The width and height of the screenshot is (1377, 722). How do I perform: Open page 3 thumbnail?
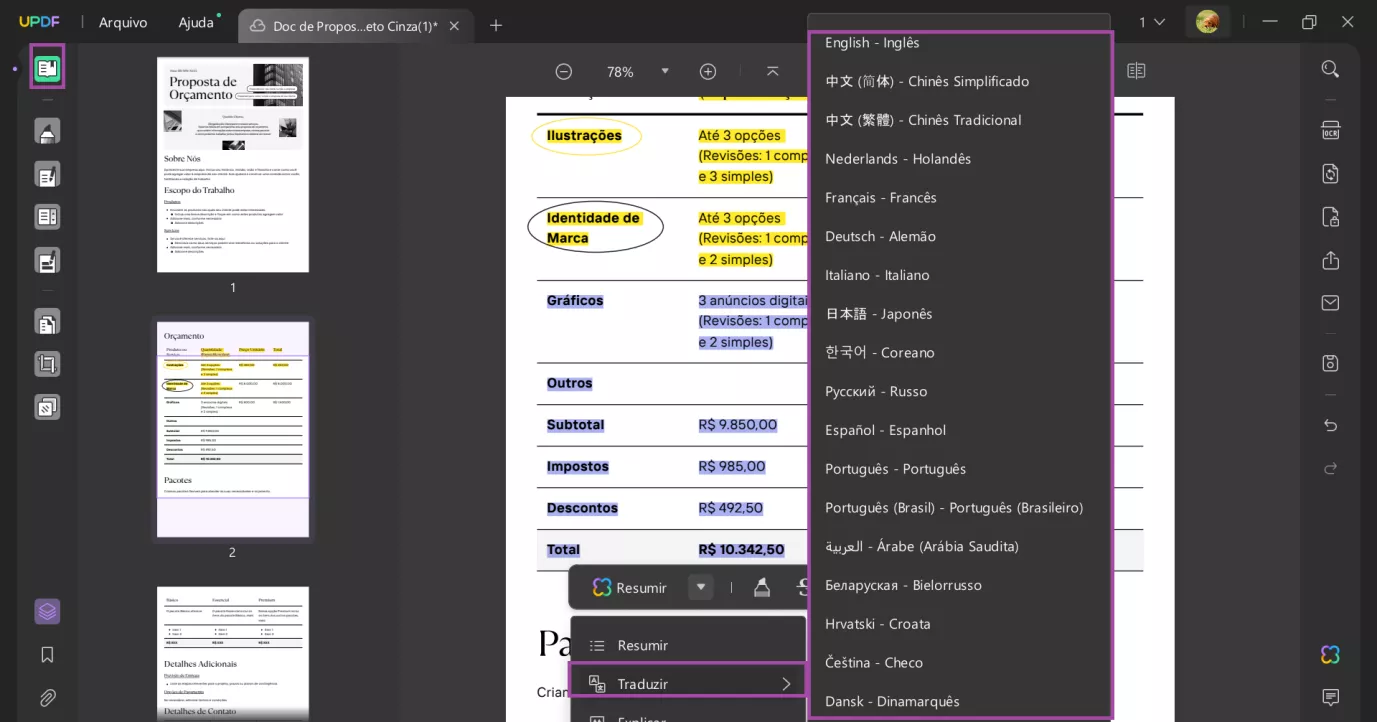(233, 654)
